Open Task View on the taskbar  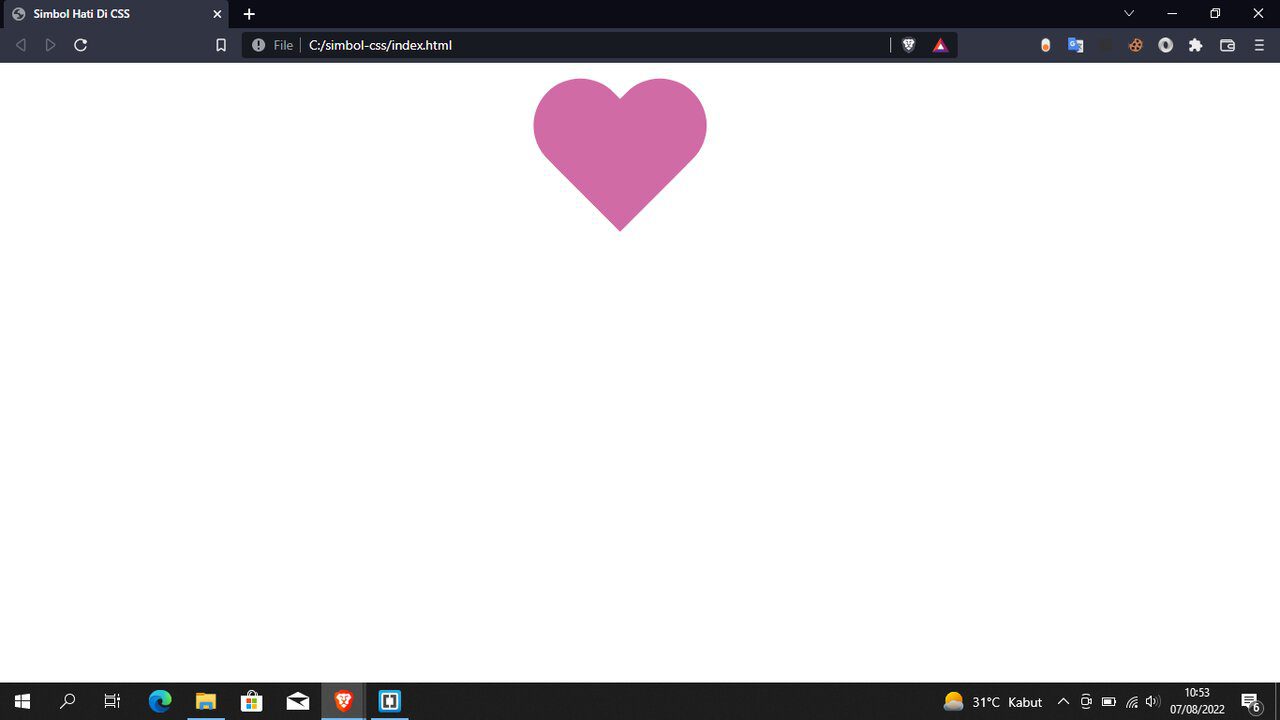point(112,701)
